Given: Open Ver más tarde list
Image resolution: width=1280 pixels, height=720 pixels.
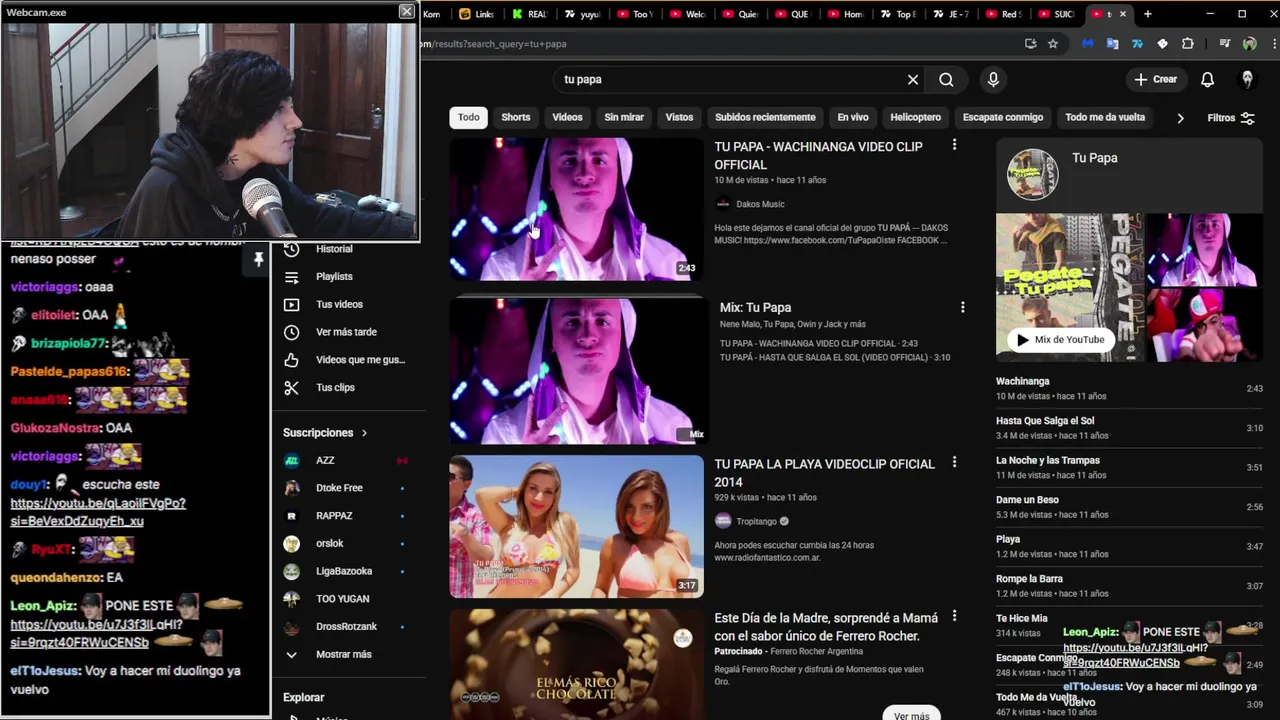Looking at the screenshot, I should [x=346, y=332].
